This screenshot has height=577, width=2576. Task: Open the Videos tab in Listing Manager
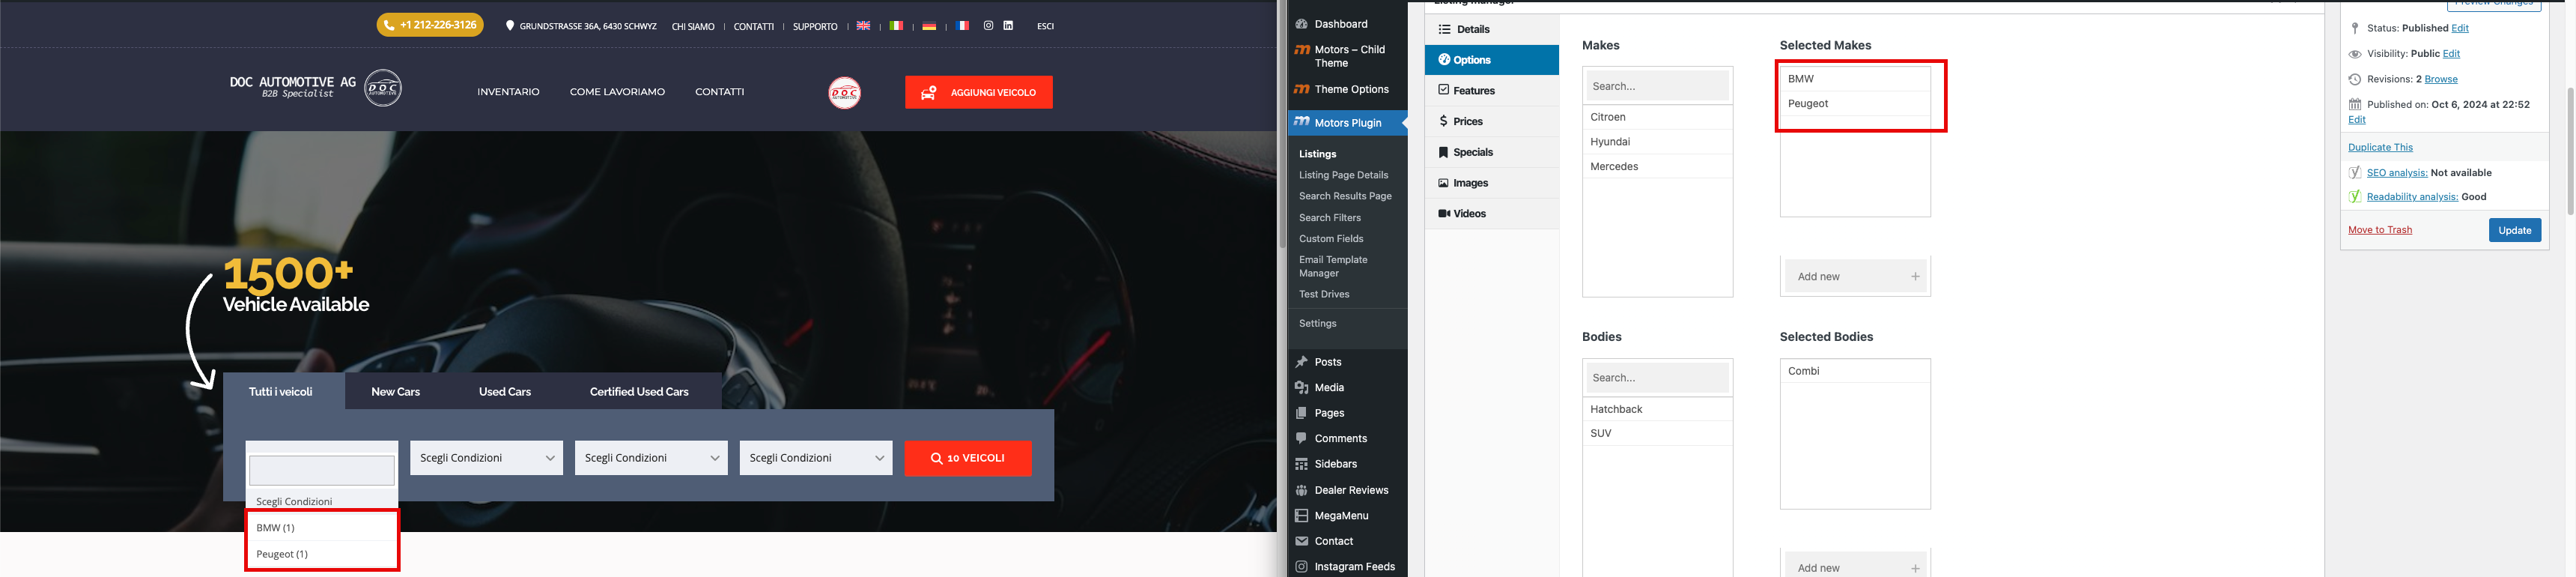1491,214
